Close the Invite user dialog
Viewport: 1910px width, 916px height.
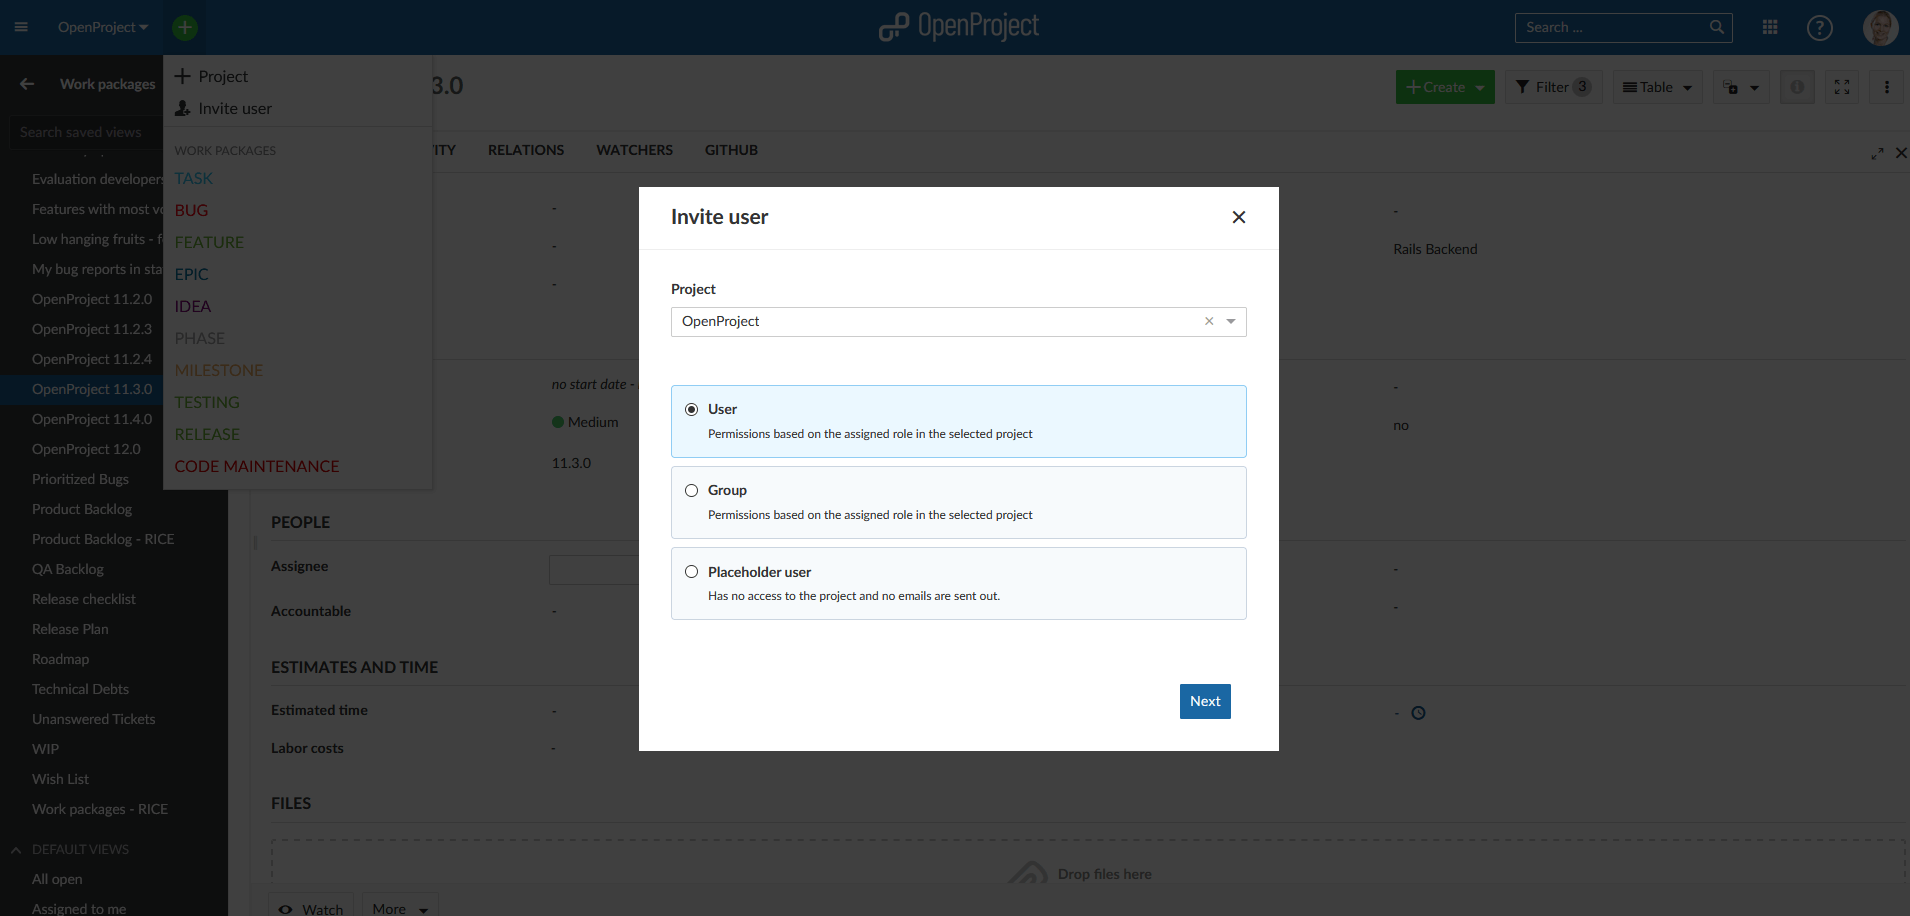click(1238, 217)
